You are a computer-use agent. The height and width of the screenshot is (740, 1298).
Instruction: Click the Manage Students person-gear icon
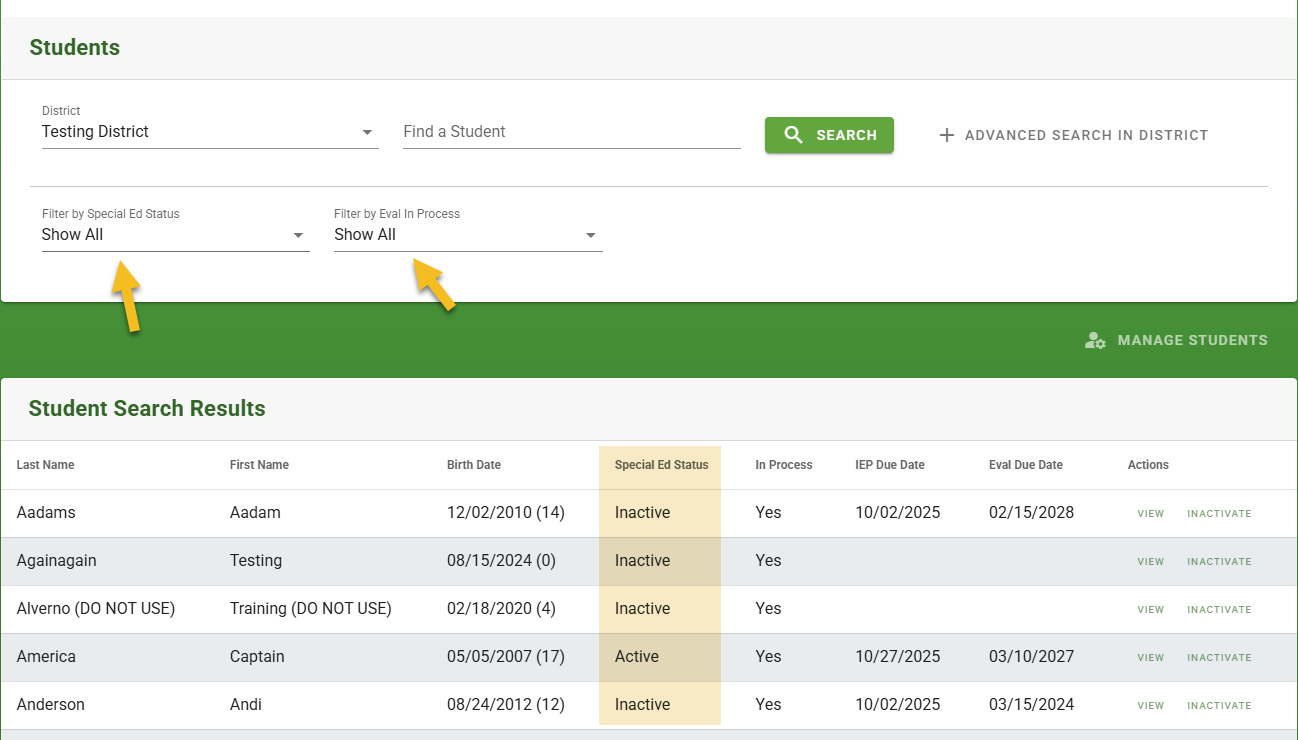coord(1095,340)
